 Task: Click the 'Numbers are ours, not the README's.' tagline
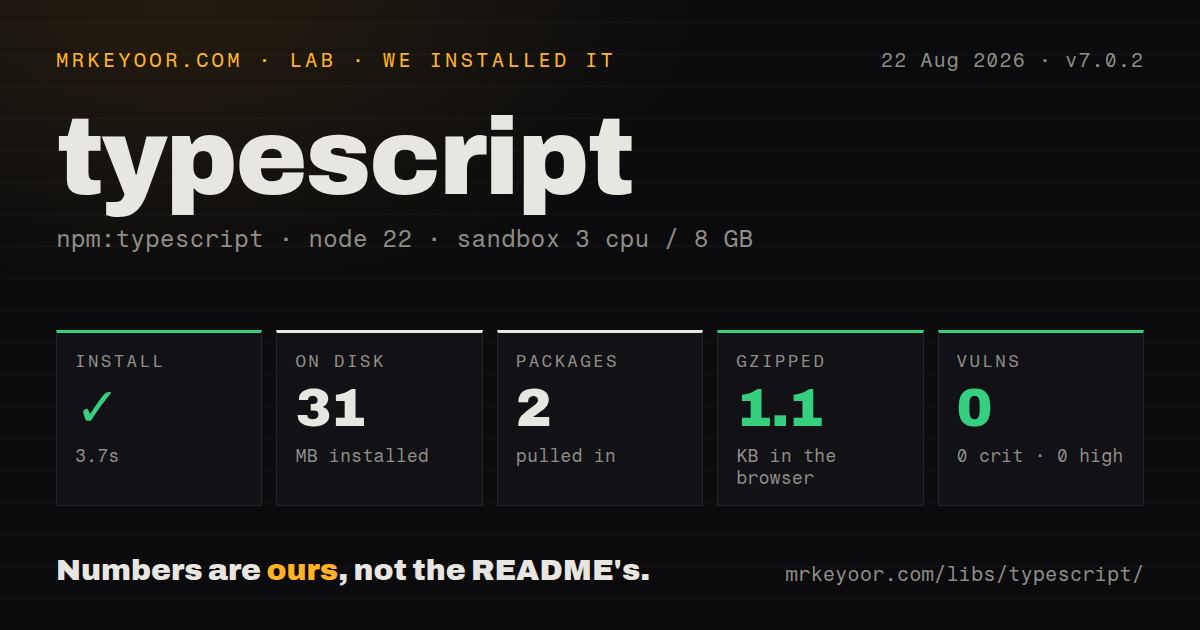[353, 571]
